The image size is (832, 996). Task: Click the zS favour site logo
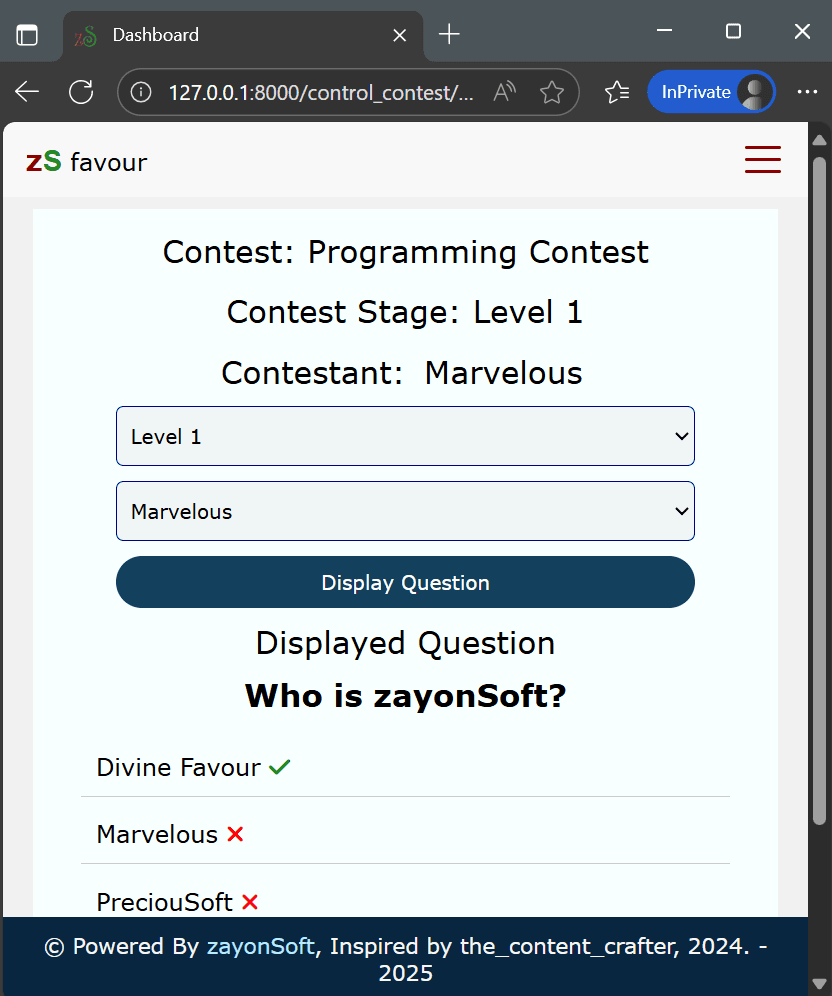87,162
